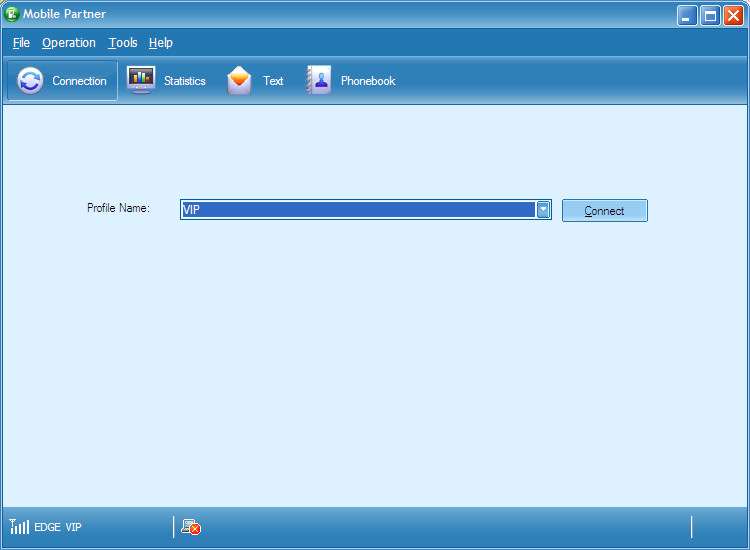Open the Phonebook address book icon

tap(319, 80)
